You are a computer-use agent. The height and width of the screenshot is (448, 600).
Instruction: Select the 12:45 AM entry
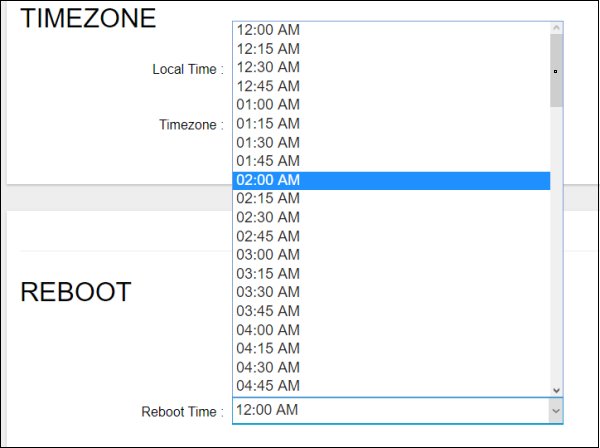(391, 86)
